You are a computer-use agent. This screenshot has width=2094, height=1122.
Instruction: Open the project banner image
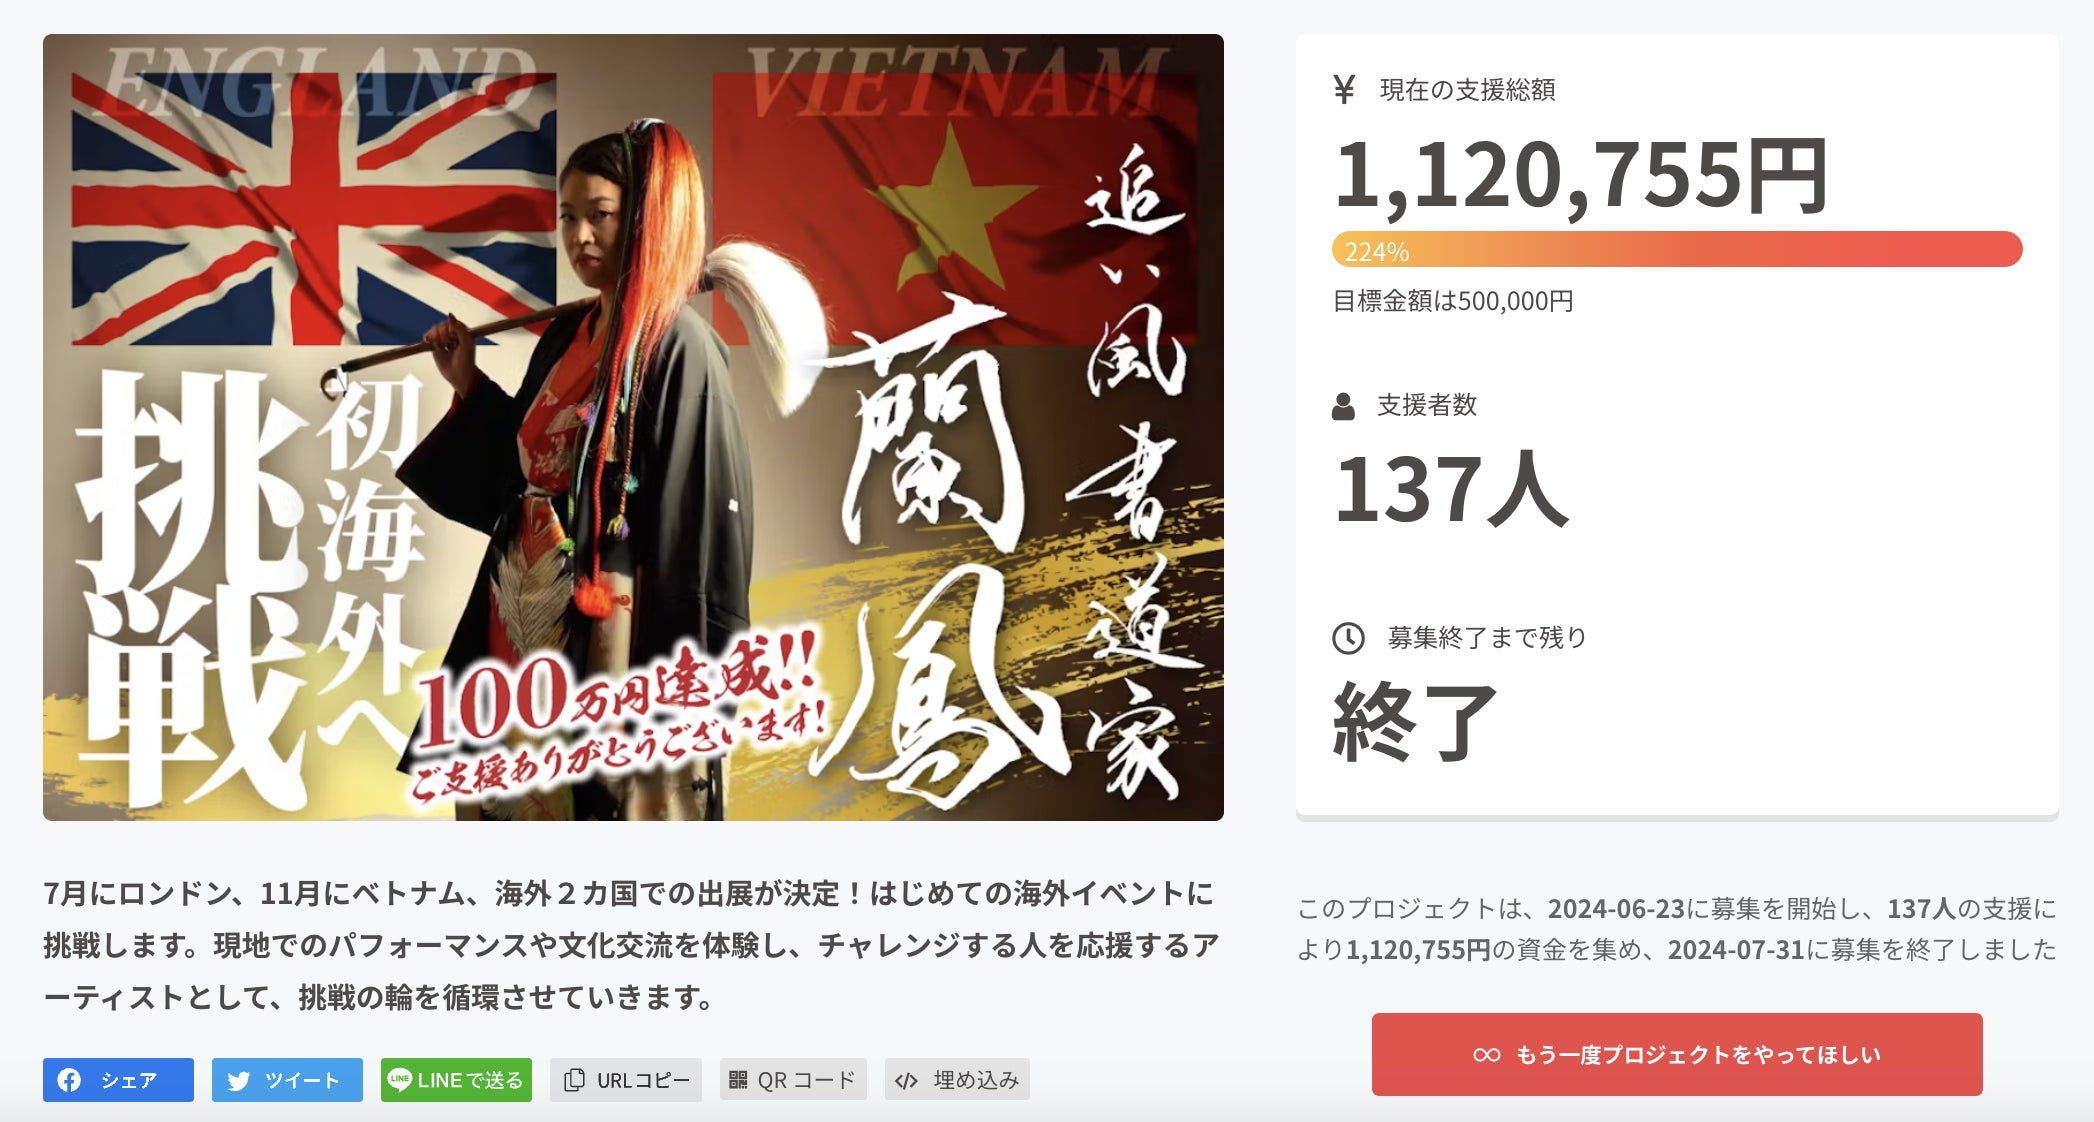pyautogui.click(x=633, y=427)
